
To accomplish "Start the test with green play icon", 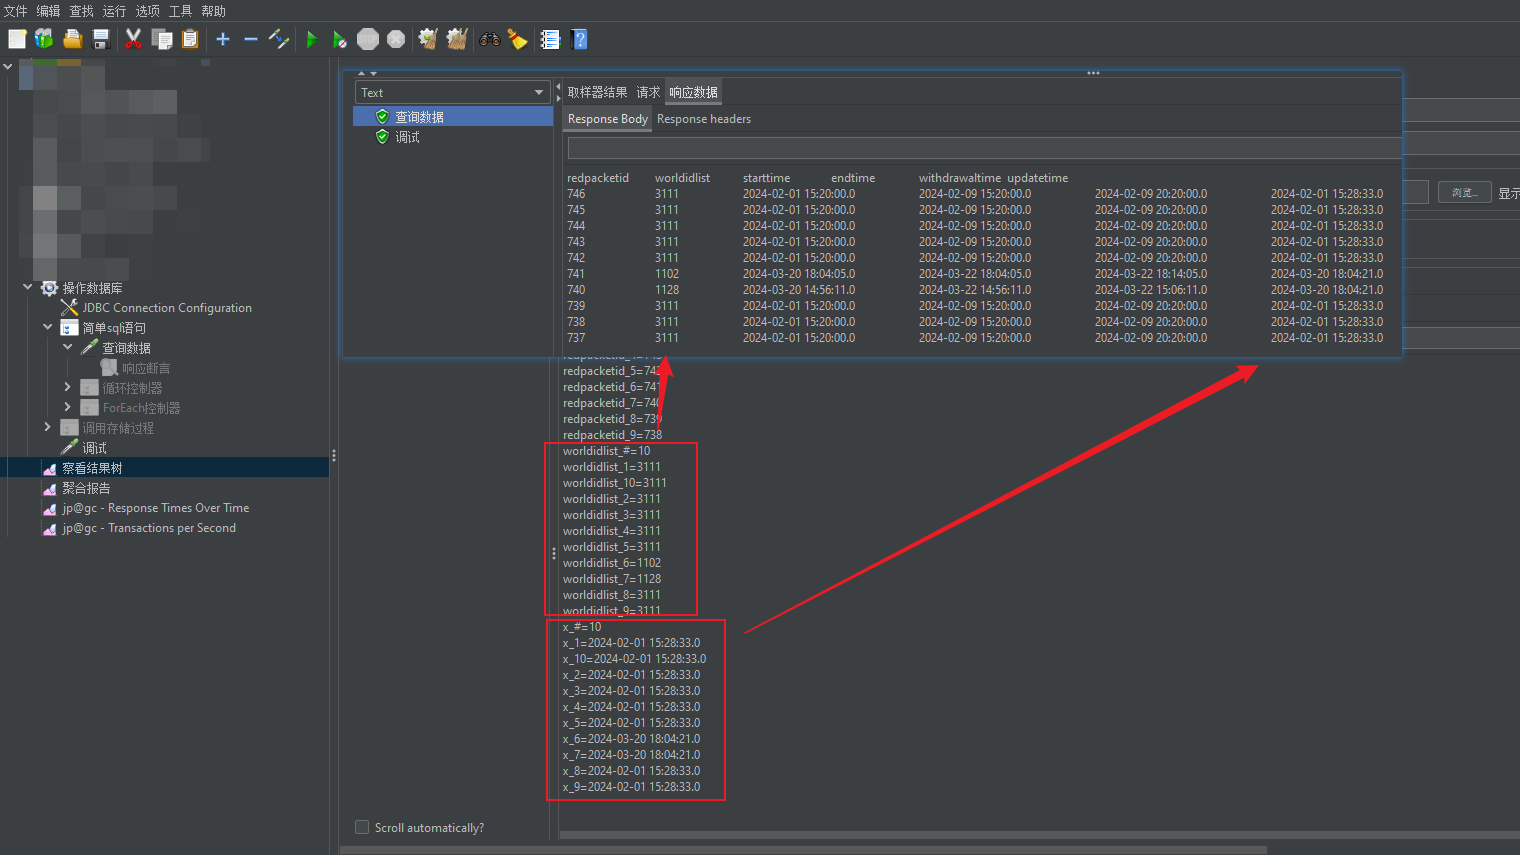I will [312, 39].
